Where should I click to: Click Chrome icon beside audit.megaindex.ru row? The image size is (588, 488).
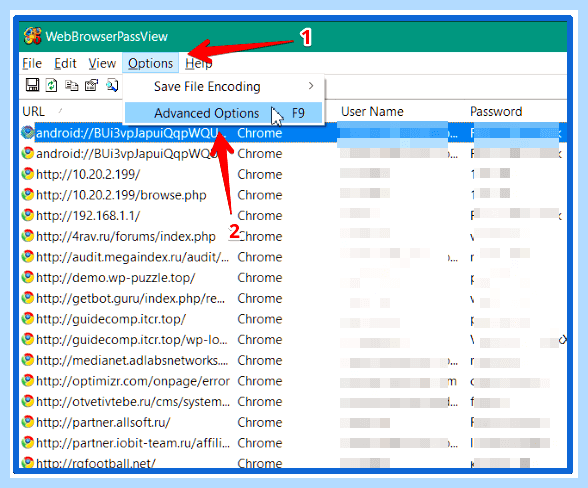(x=28, y=257)
